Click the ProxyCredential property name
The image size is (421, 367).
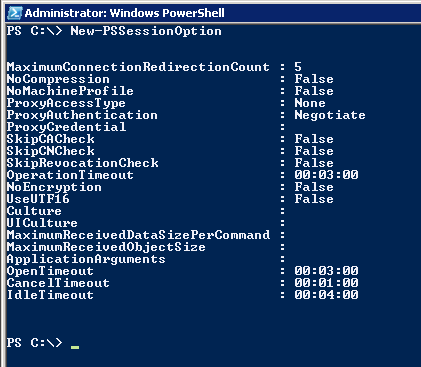pyautogui.click(x=66, y=127)
